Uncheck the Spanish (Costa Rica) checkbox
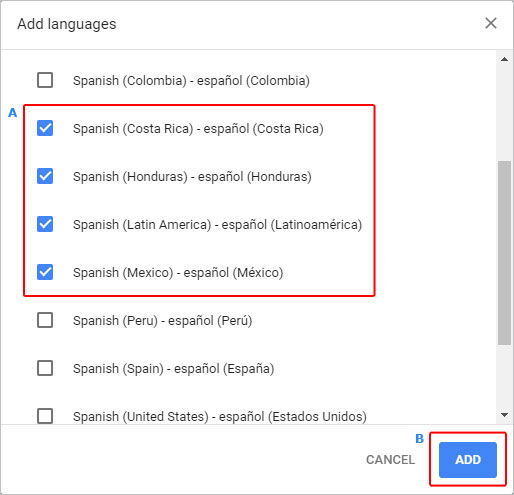The height and width of the screenshot is (495, 514). (x=45, y=128)
